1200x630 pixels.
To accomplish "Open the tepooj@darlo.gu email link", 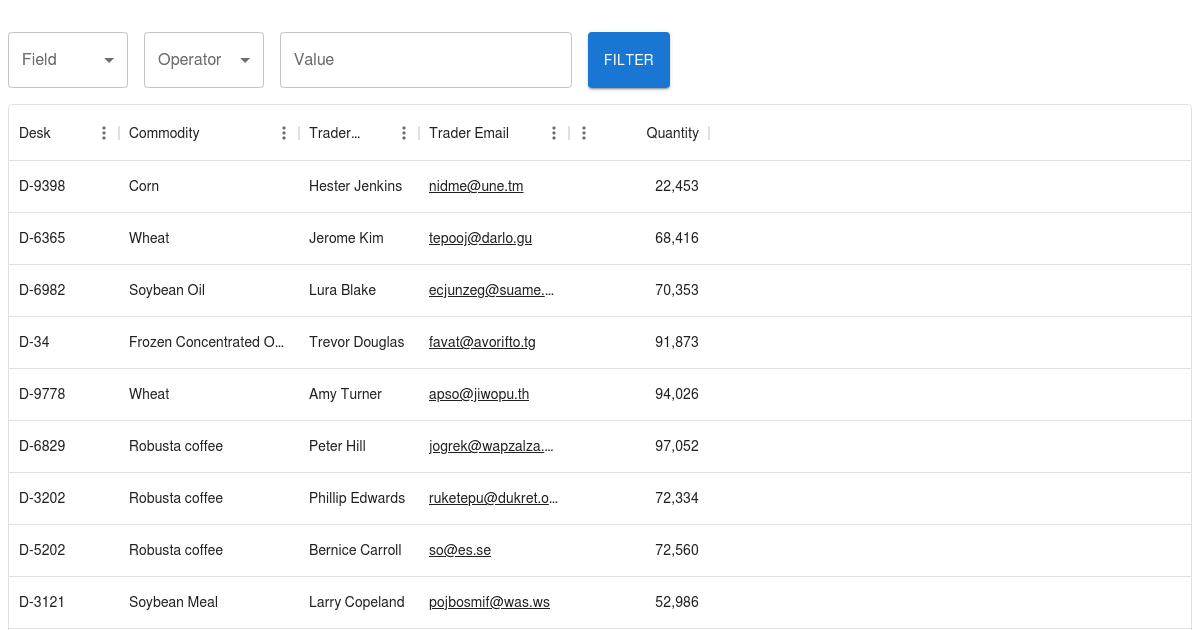I will (480, 238).
